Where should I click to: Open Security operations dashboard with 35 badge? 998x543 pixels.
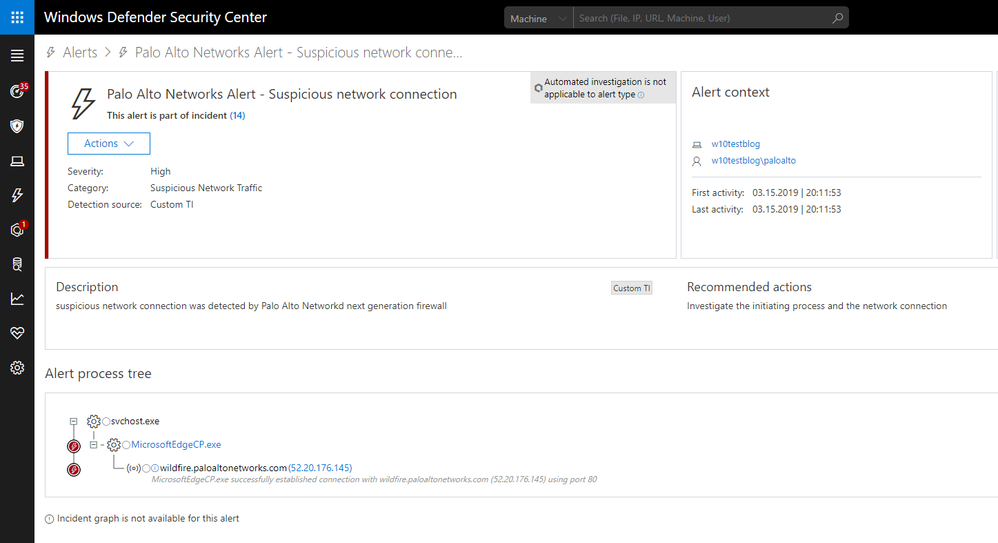17,91
